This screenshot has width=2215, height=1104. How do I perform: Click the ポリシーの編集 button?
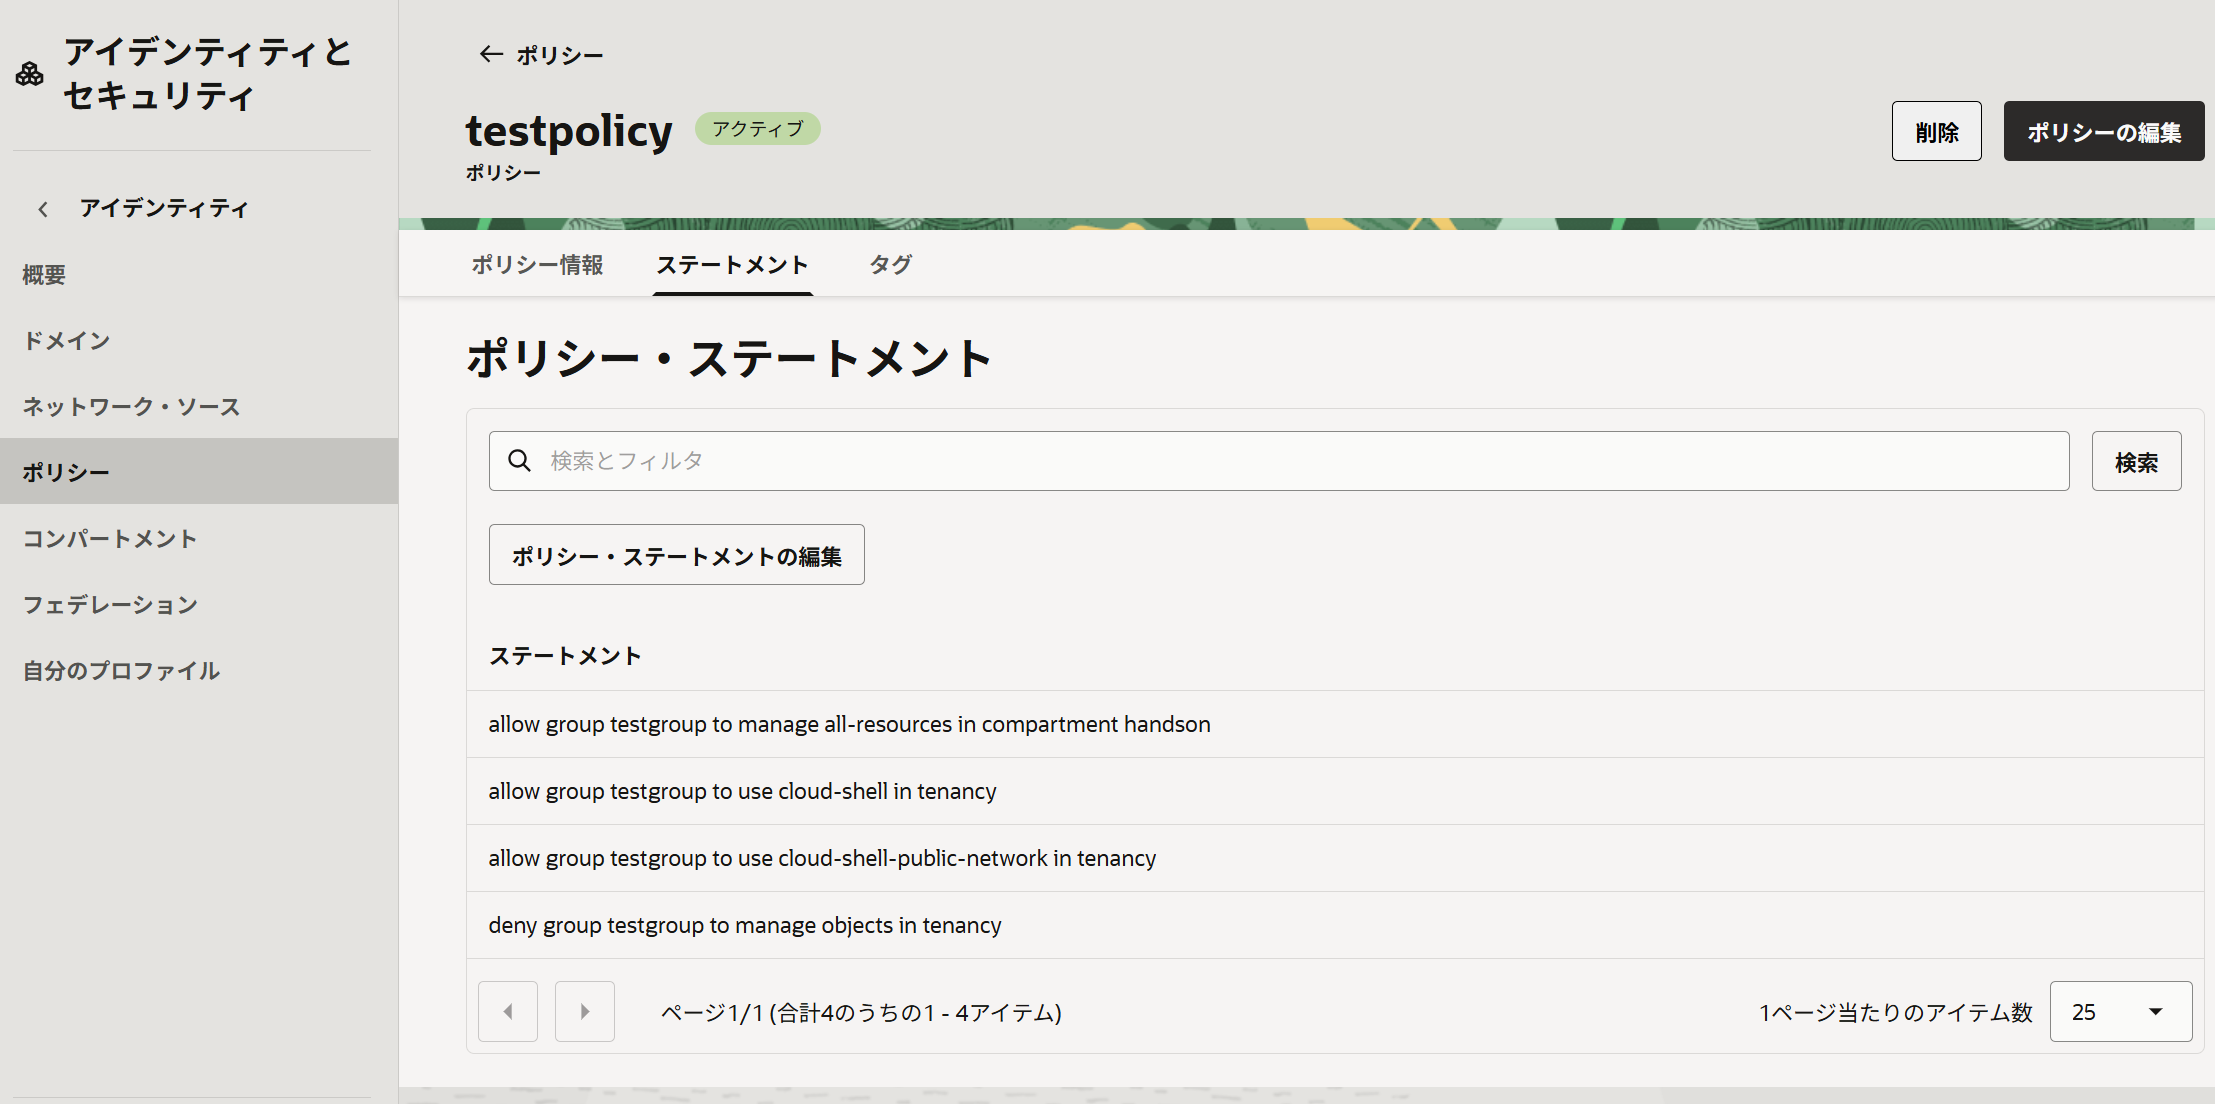click(x=2103, y=131)
